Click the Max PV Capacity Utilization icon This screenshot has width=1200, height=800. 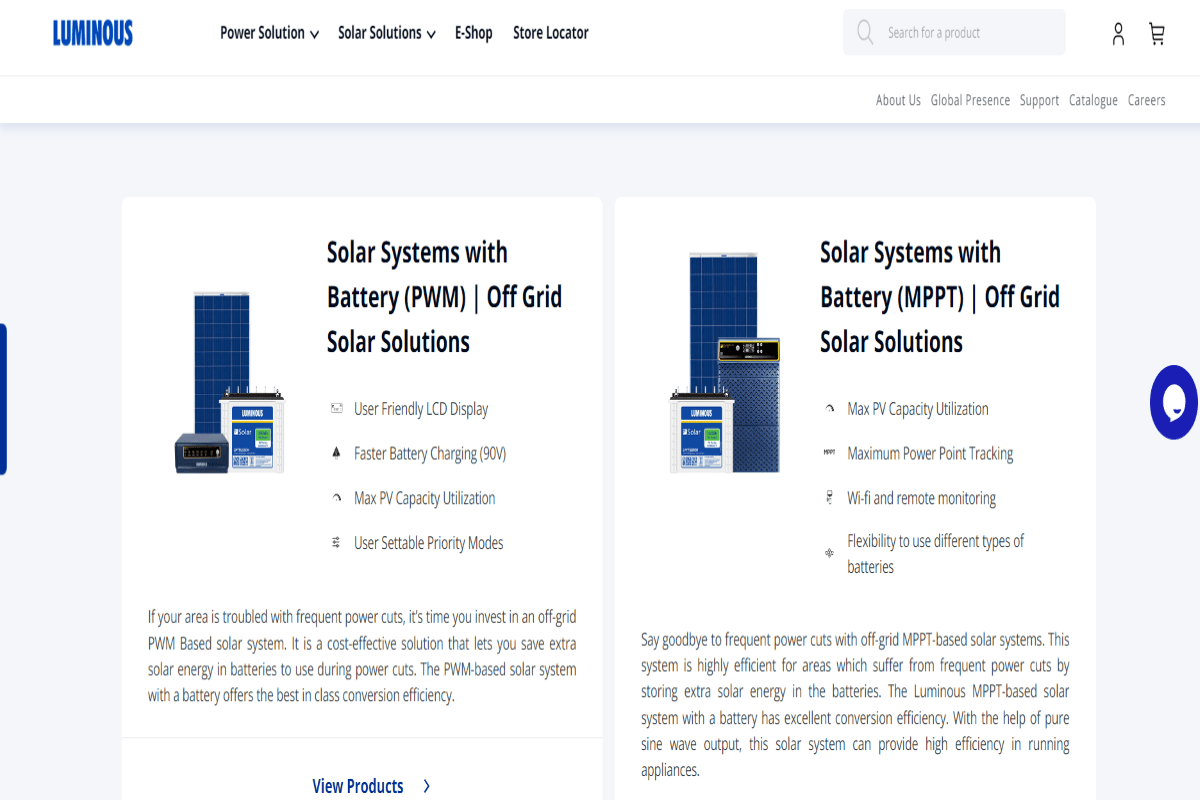[x=336, y=497]
